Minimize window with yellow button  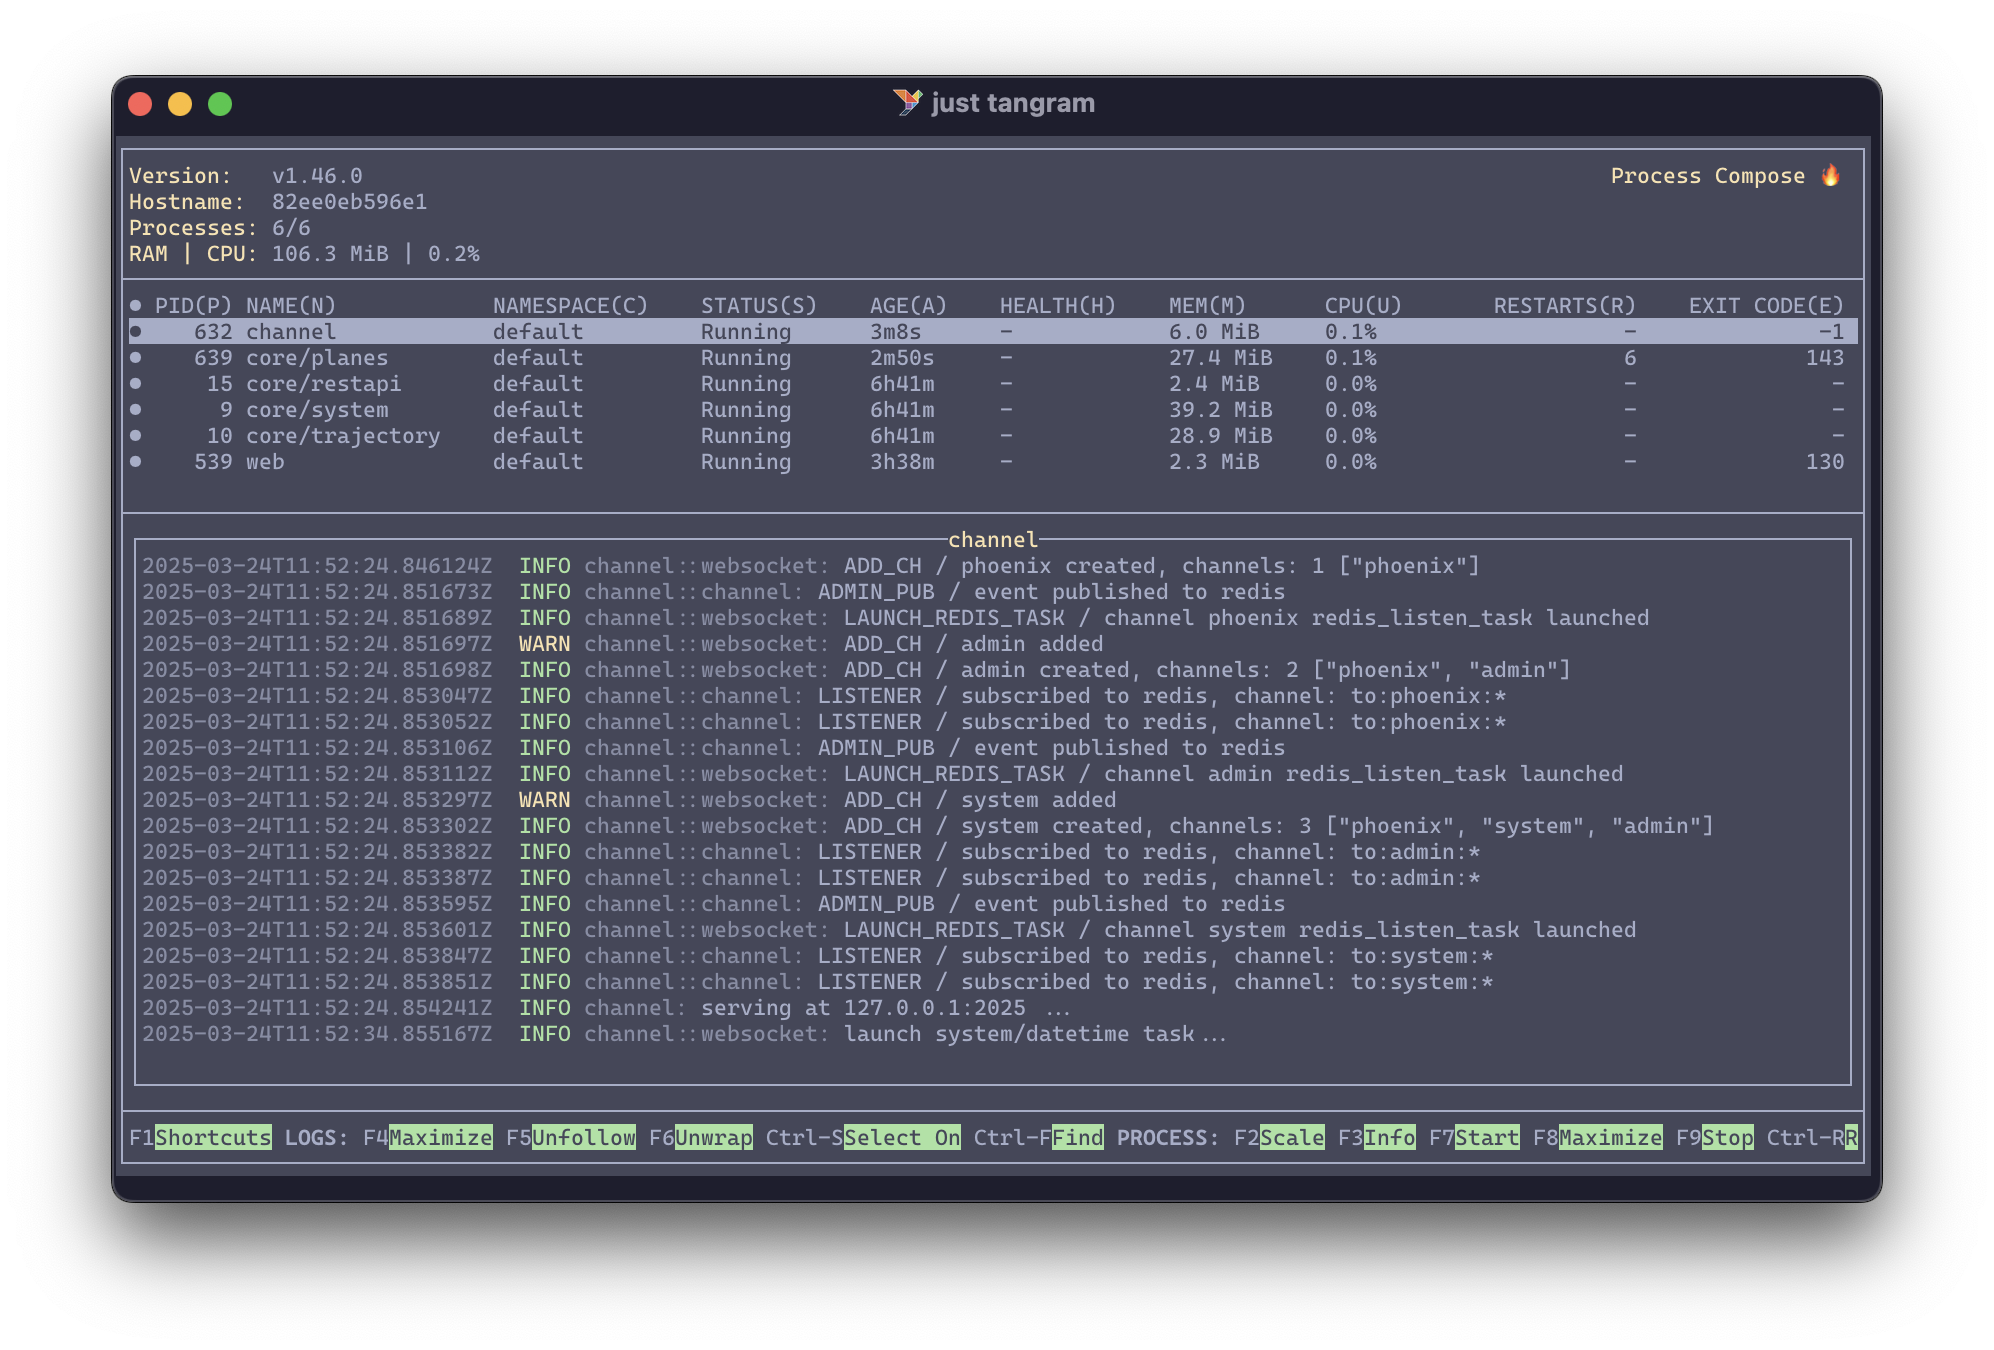click(x=180, y=104)
